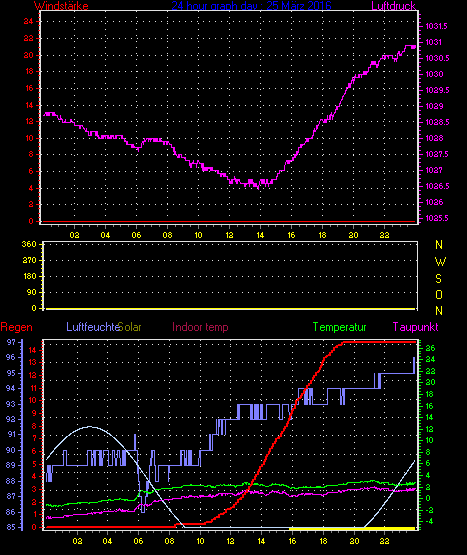Click the 26 temperature axis value

[x=430, y=348]
